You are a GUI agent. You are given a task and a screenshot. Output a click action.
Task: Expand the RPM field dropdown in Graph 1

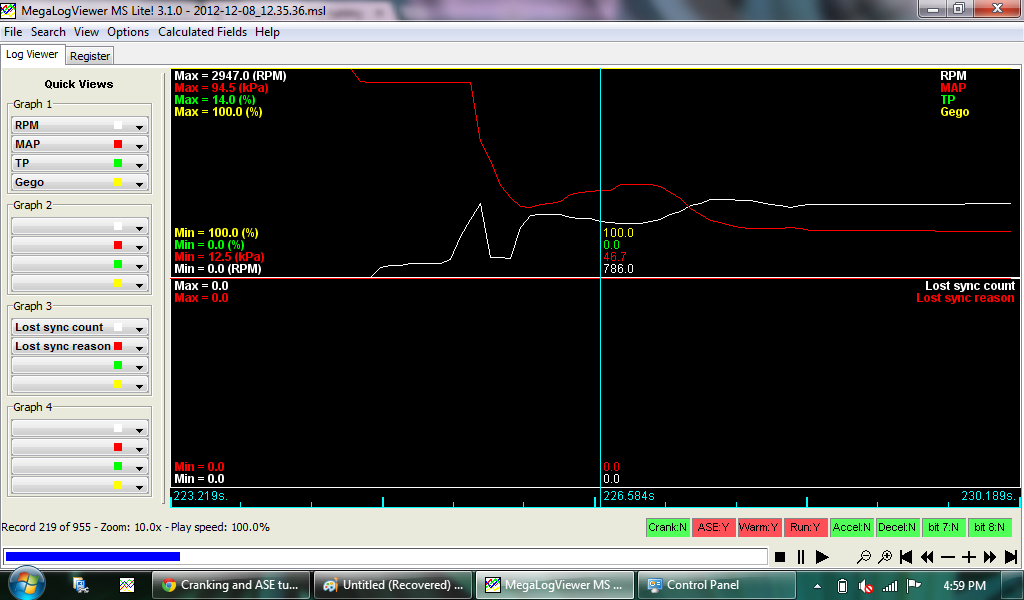coord(139,126)
